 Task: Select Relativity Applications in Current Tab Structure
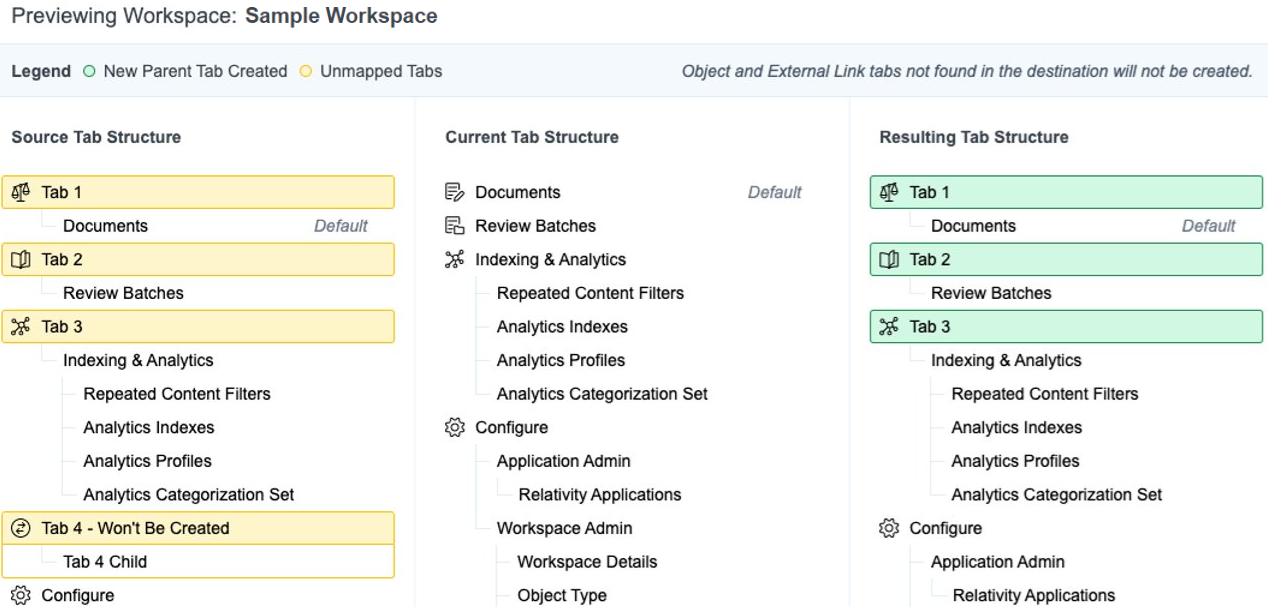pyautogui.click(x=600, y=495)
